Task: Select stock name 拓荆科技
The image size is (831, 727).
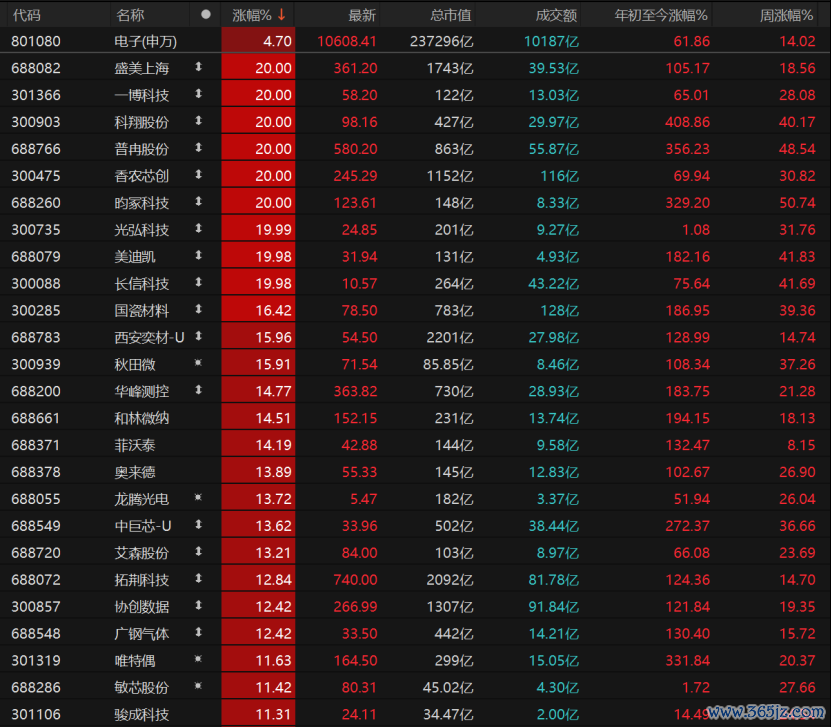Action: [x=142, y=580]
